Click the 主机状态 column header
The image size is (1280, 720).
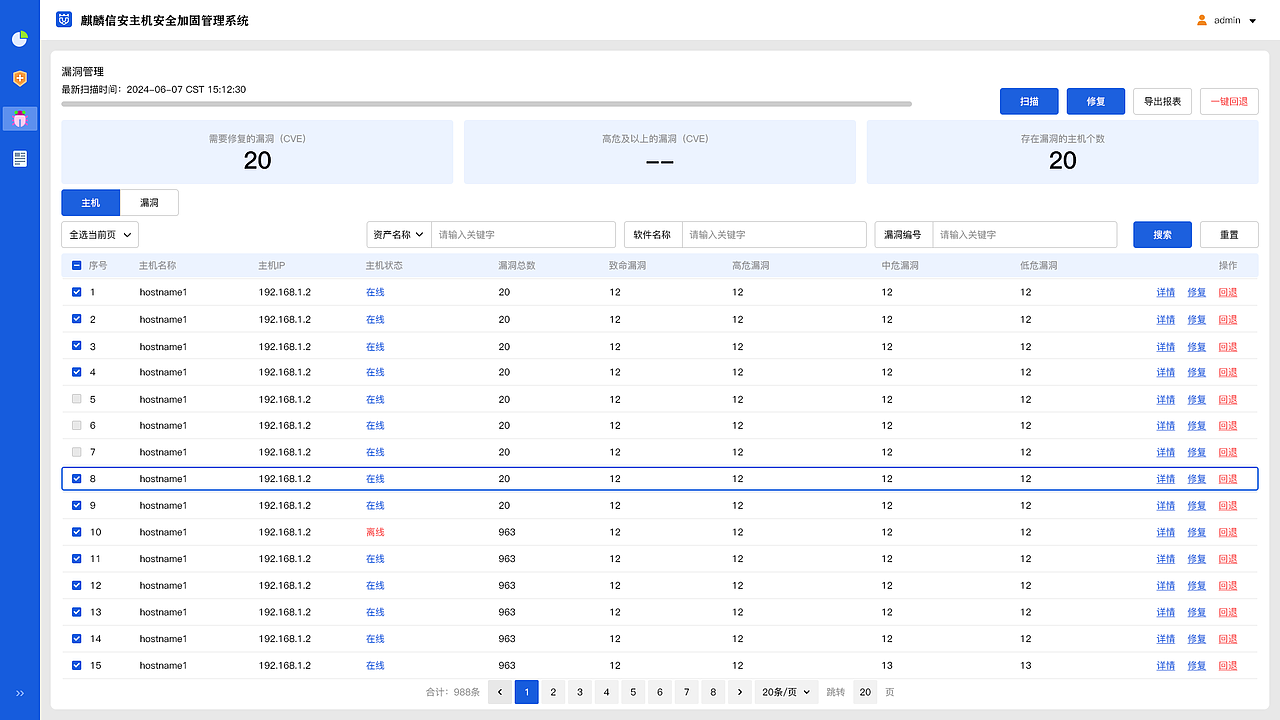(x=384, y=266)
